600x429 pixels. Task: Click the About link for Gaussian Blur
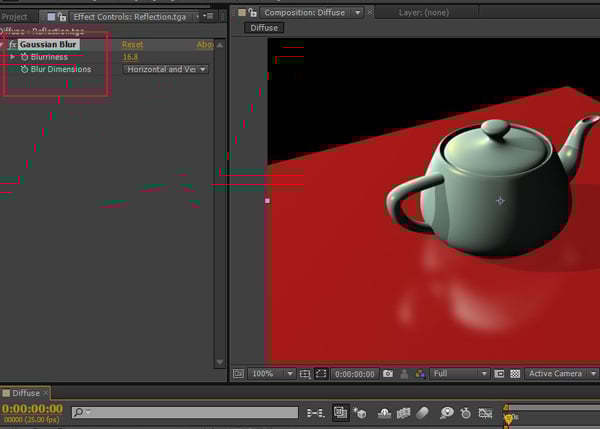205,44
